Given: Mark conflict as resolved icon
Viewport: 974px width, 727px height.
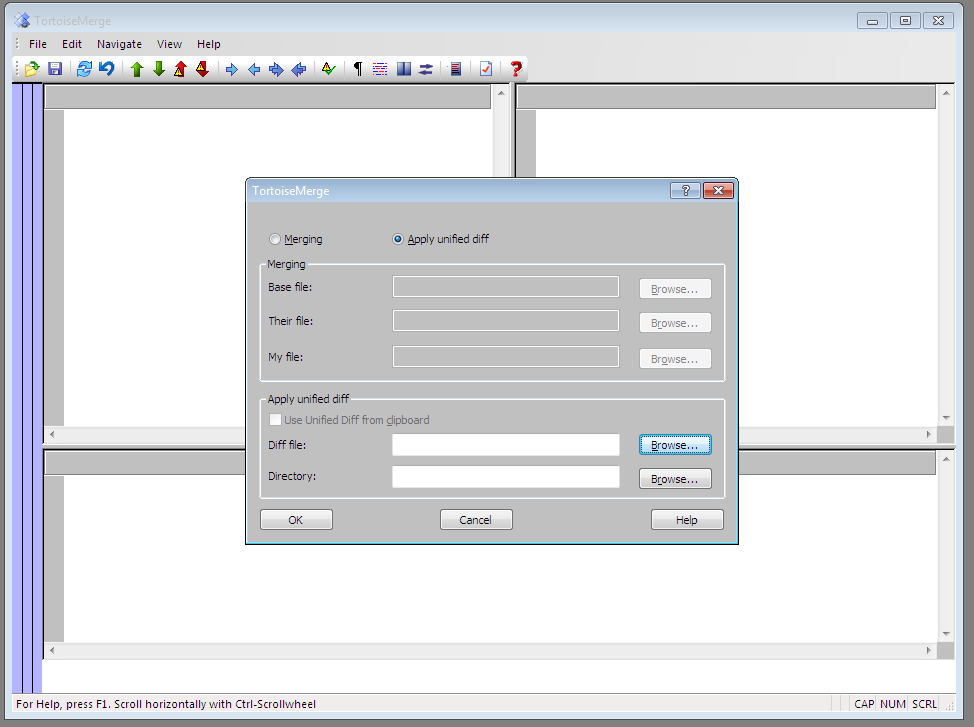Looking at the screenshot, I should click(329, 69).
